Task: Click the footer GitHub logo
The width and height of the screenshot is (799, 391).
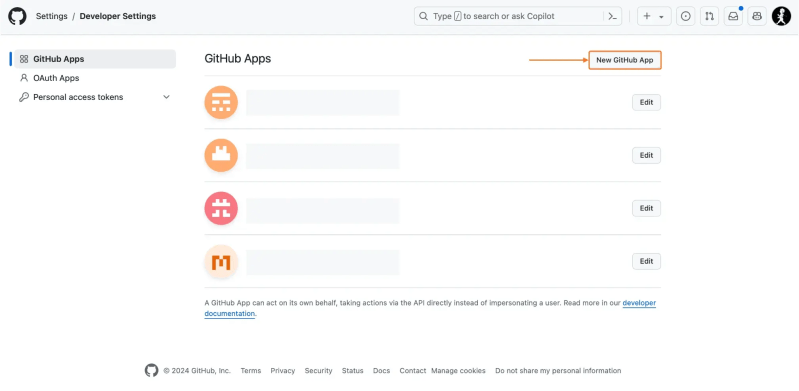Action: 151,371
